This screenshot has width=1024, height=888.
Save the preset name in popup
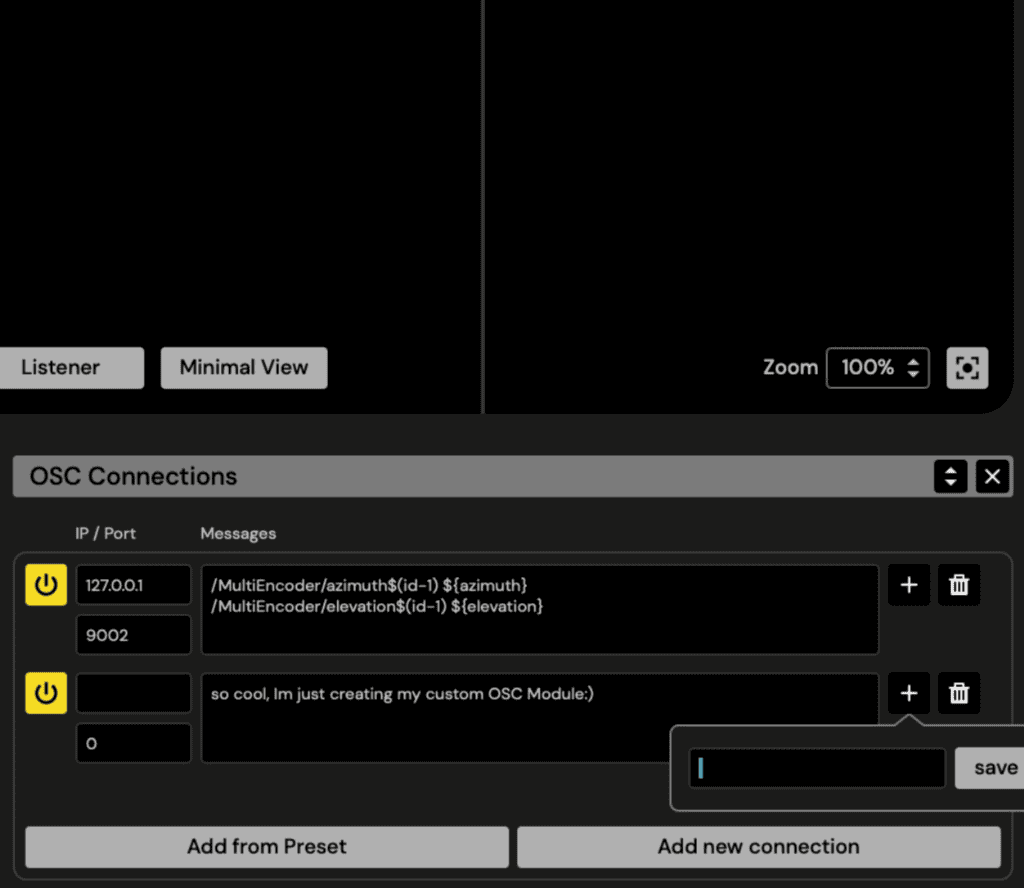pyautogui.click(x=990, y=768)
